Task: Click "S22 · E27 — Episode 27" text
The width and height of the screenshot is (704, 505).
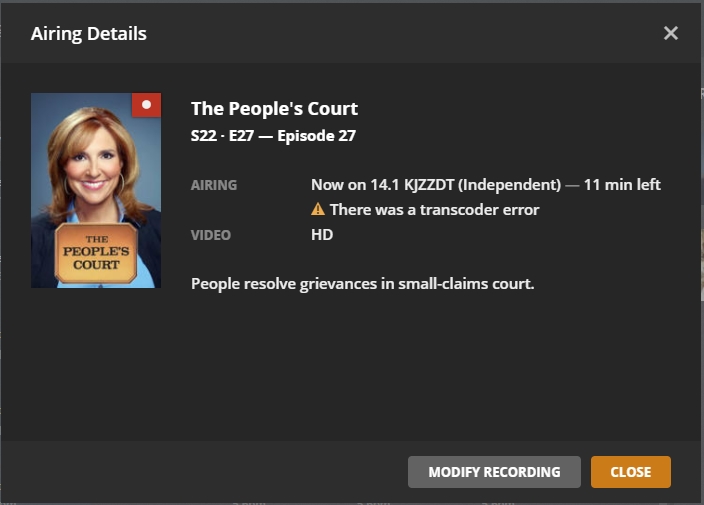Action: pos(273,136)
